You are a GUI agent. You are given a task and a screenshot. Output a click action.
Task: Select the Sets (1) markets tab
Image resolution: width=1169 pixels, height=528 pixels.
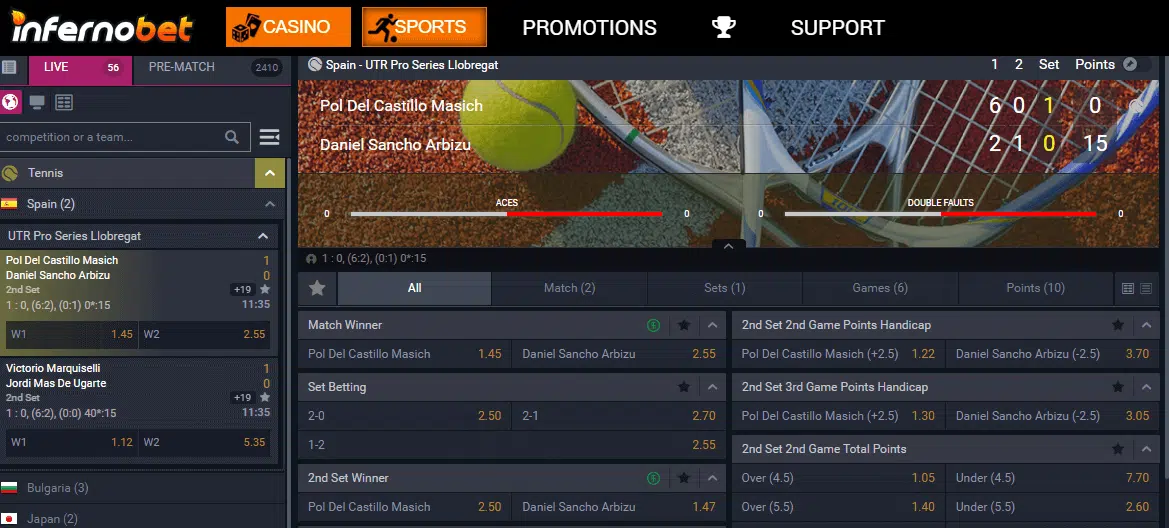(725, 288)
